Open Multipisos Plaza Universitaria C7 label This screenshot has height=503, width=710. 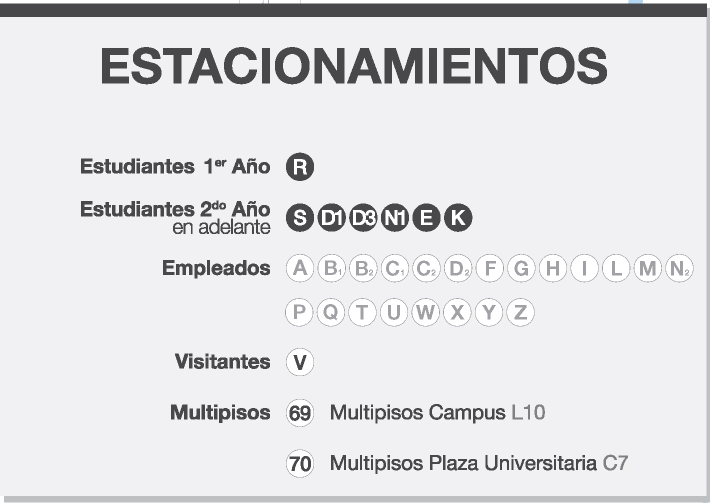pos(479,463)
